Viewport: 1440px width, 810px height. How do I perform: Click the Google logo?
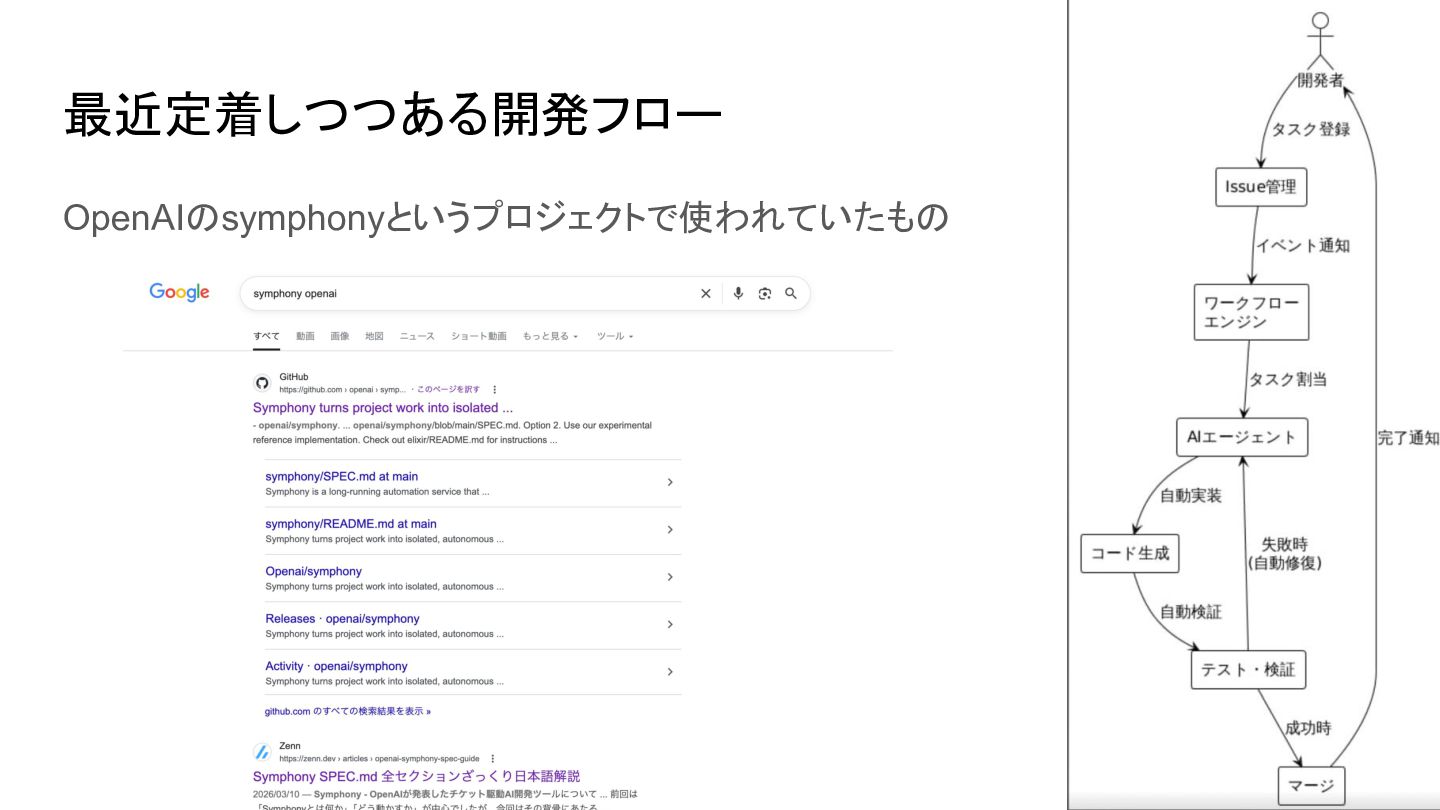pos(179,292)
